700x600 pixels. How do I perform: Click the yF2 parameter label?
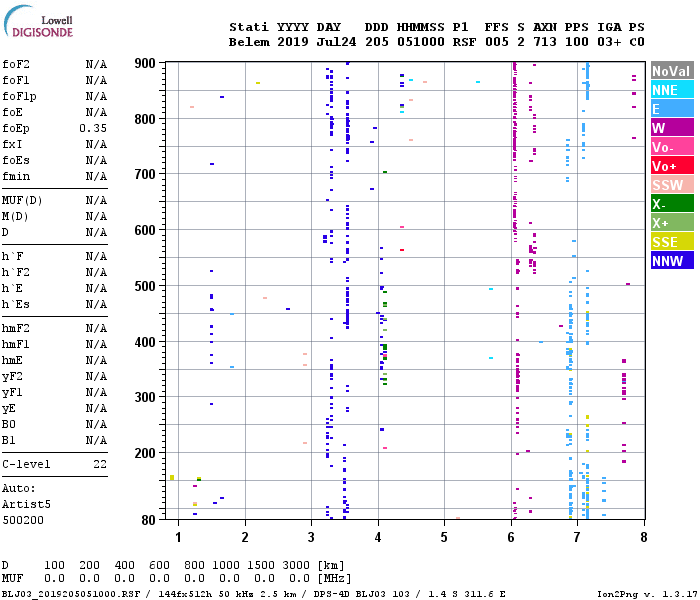12,377
